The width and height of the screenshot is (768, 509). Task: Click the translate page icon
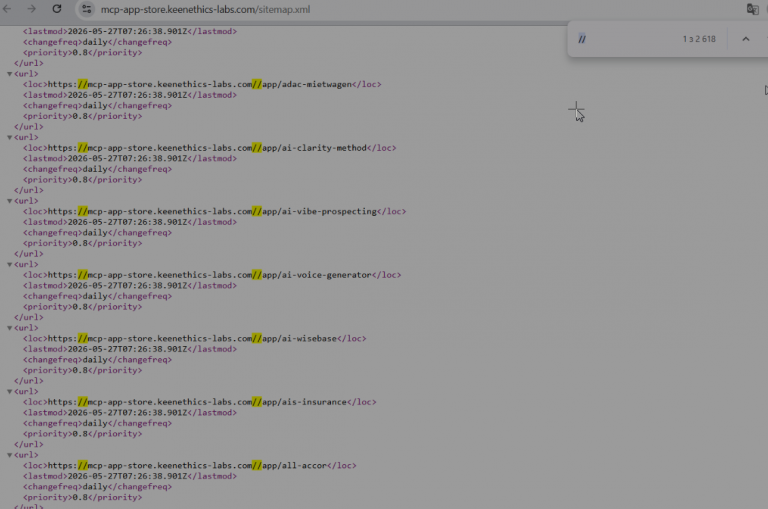pos(752,9)
